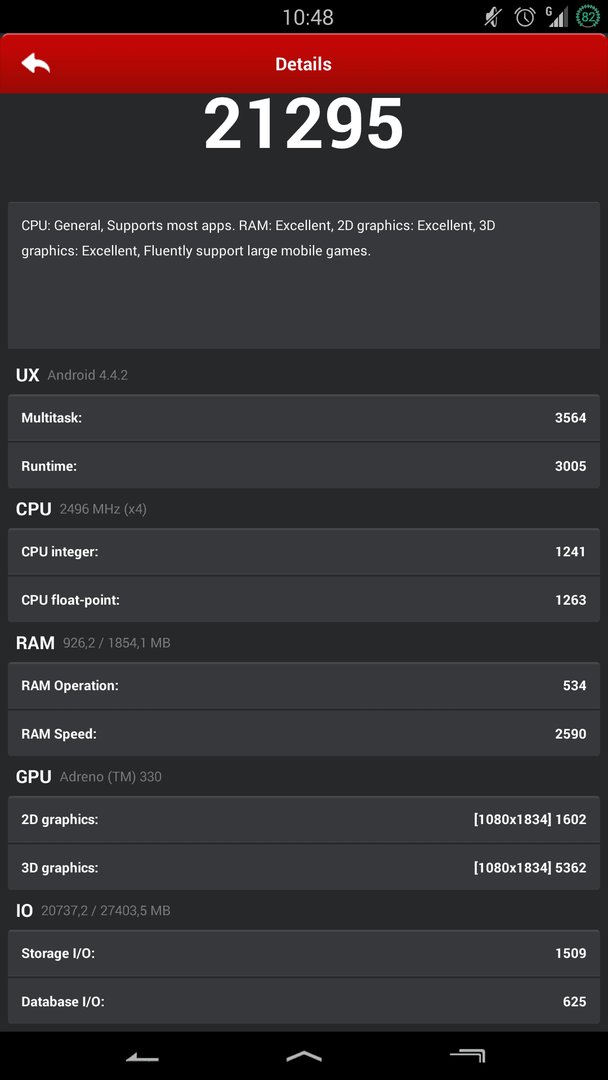Screen dimensions: 608x1080
Task: Select the Runtime score row
Action: click(x=304, y=466)
